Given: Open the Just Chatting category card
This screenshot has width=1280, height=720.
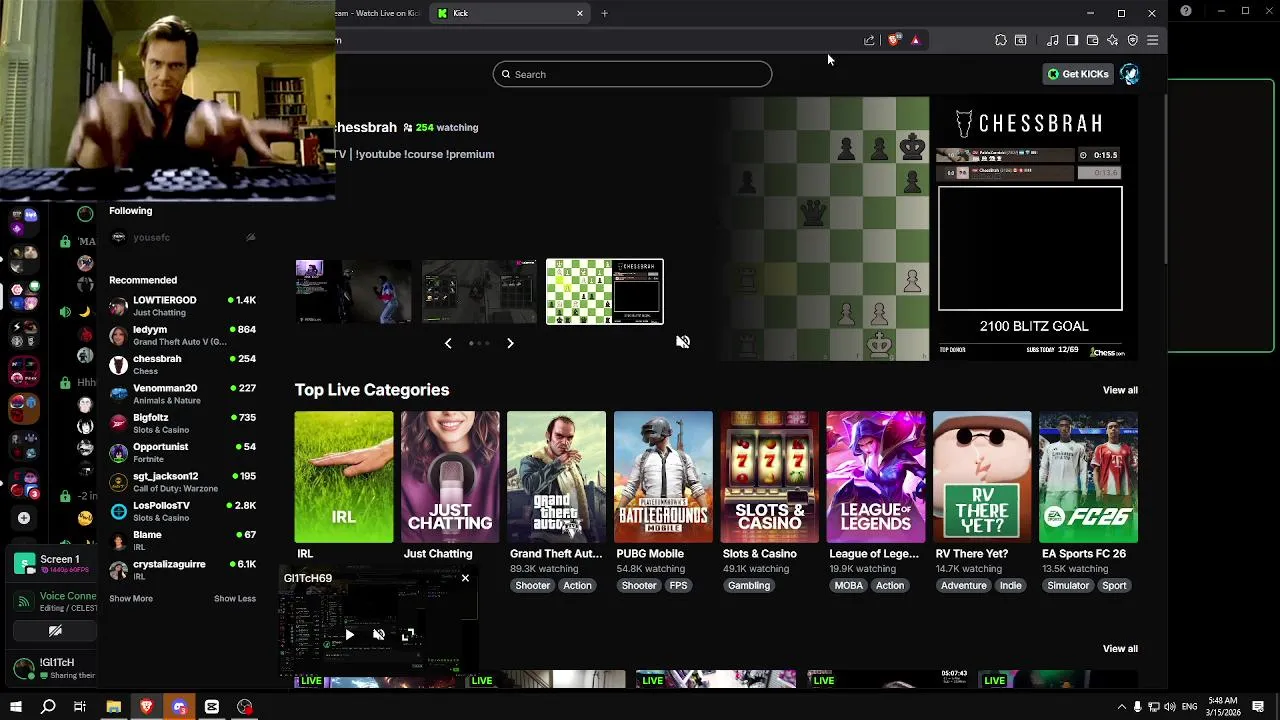Looking at the screenshot, I should 450,477.
